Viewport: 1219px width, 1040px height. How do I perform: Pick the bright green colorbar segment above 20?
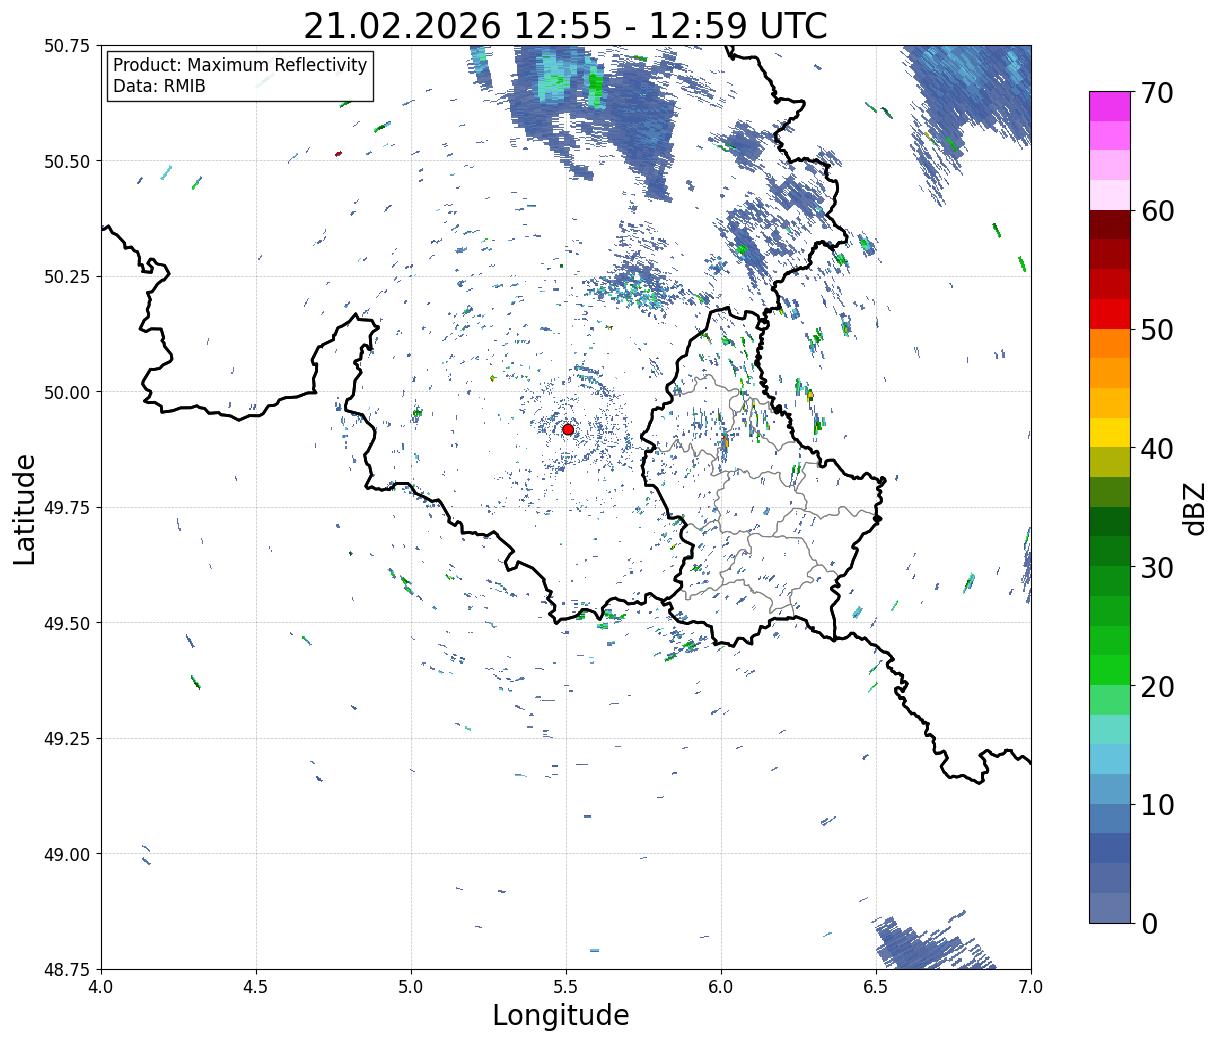coord(1110,670)
